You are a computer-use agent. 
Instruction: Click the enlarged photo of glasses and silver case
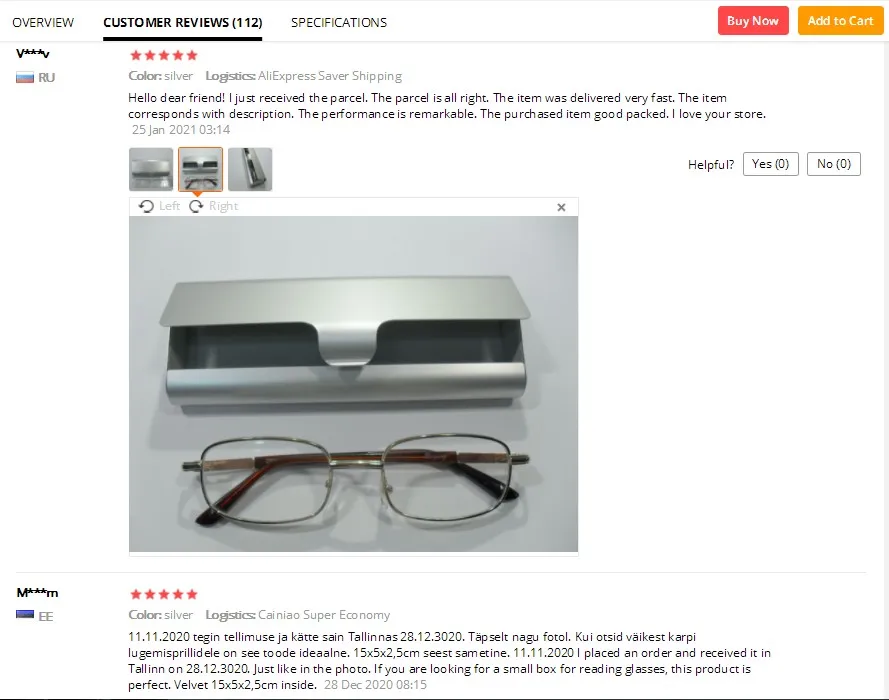pos(353,384)
